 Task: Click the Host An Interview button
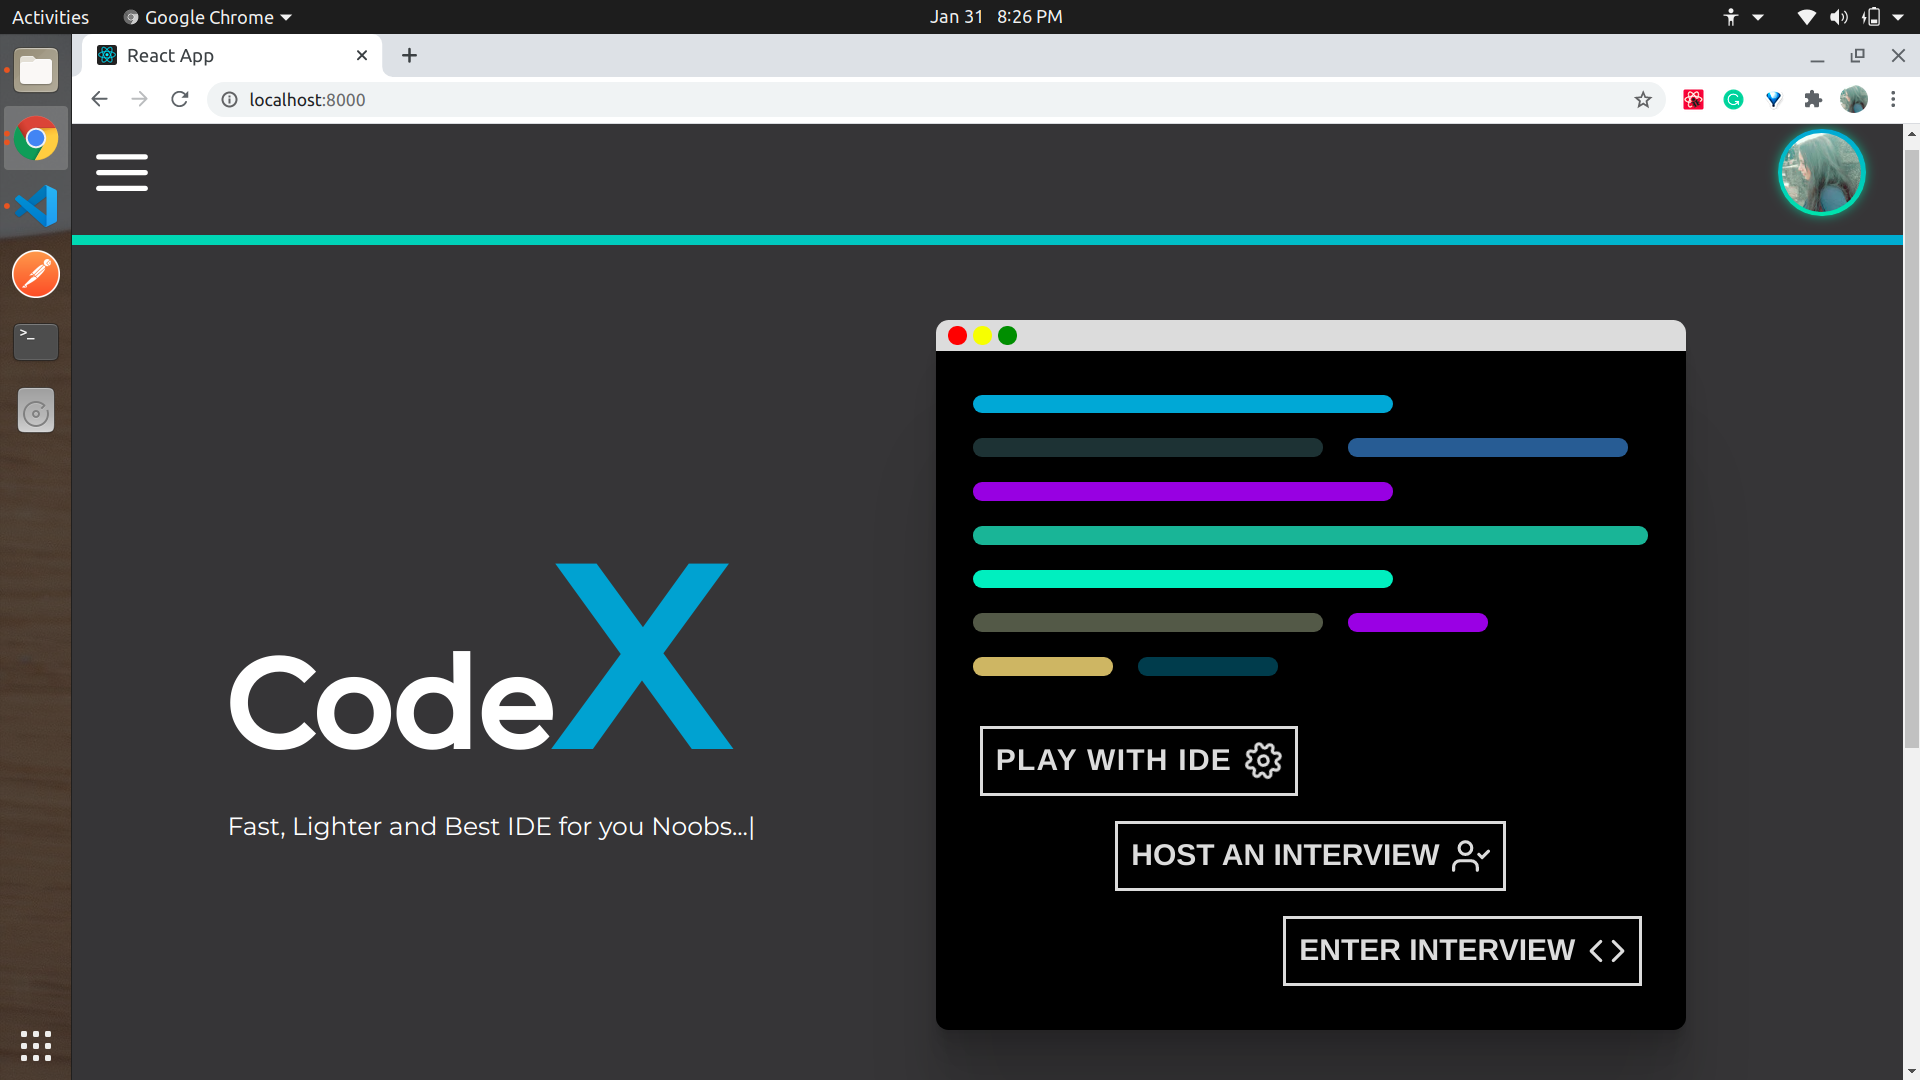pyautogui.click(x=1309, y=856)
